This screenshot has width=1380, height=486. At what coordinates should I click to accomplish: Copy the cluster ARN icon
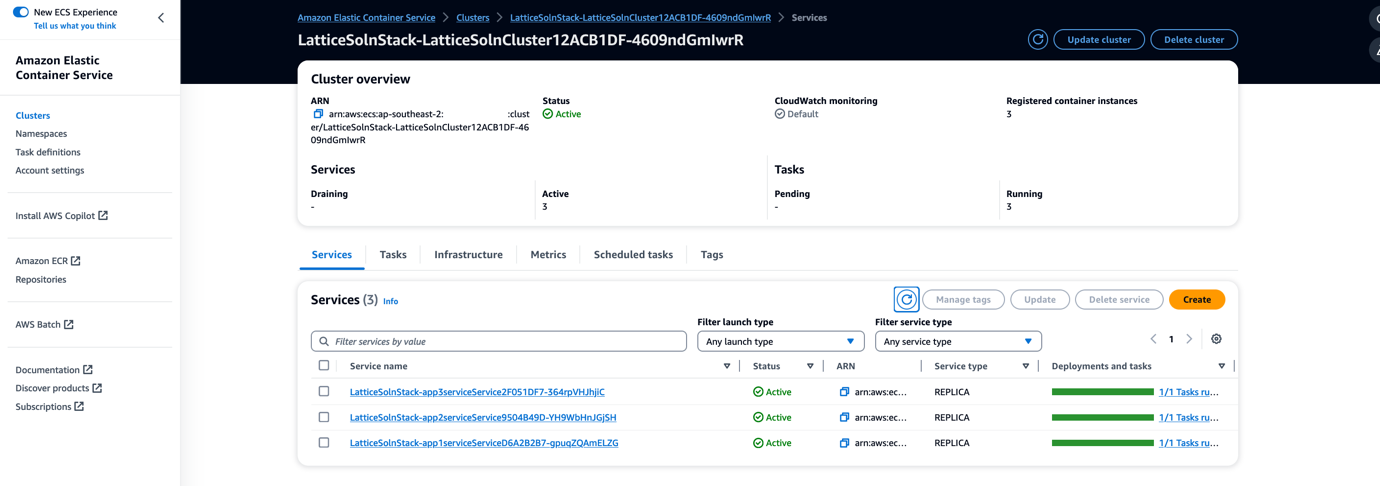point(318,114)
